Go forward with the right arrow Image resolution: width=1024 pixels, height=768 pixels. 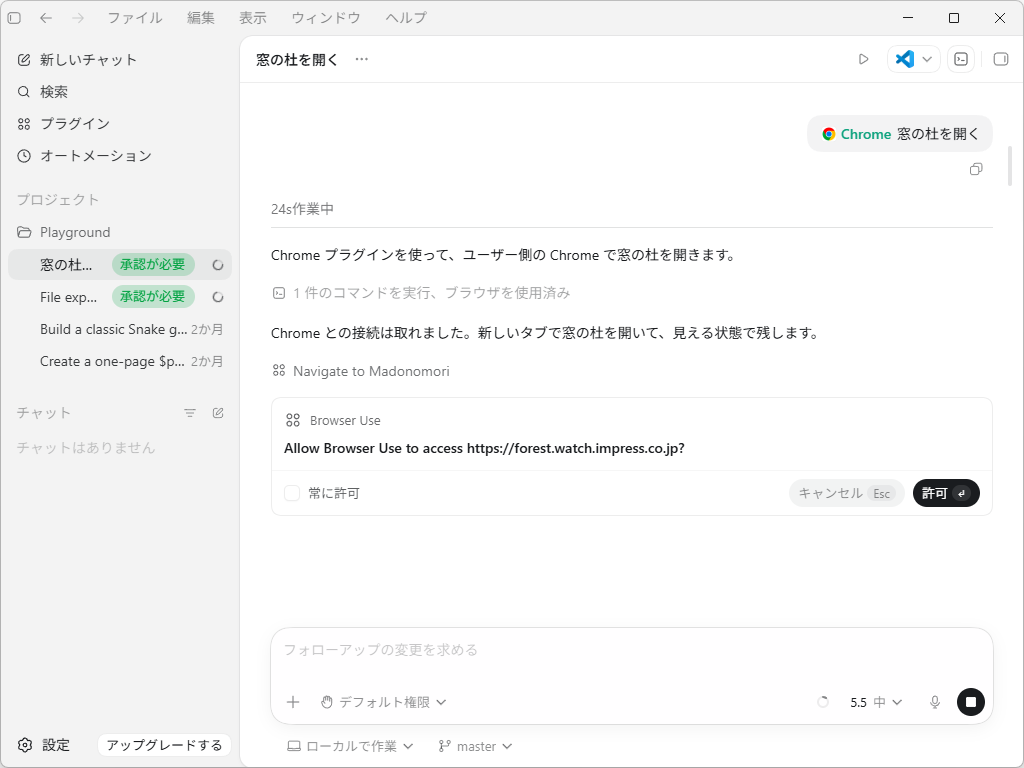tap(78, 18)
